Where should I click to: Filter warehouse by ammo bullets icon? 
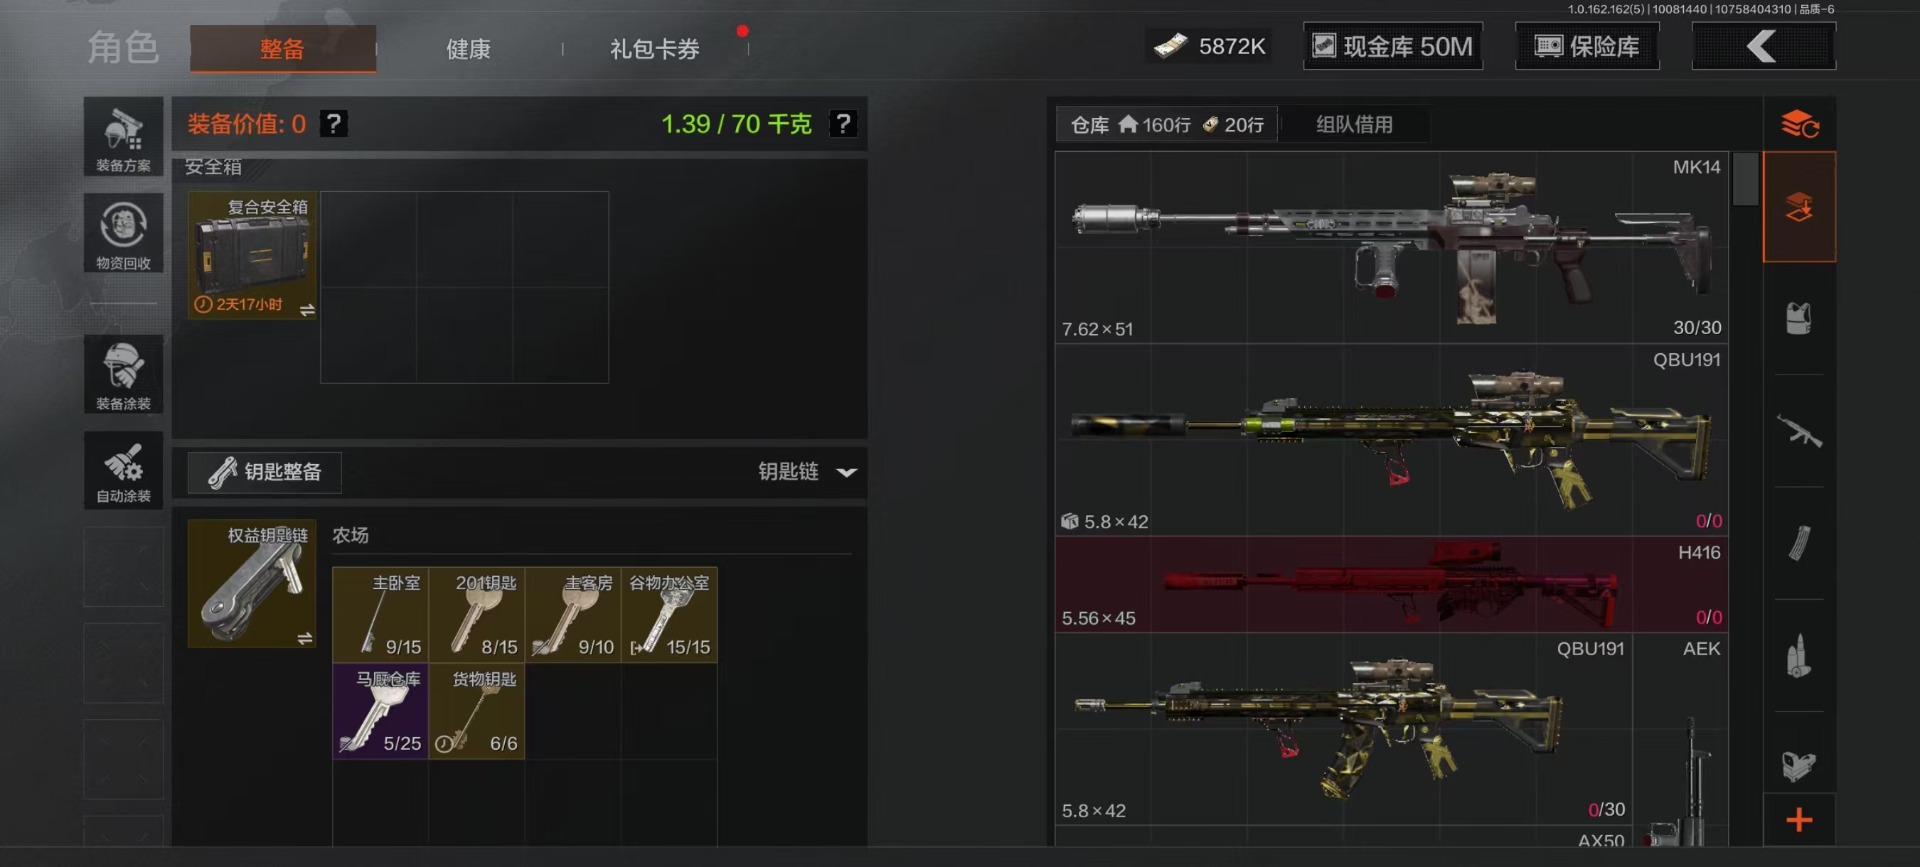tap(1799, 656)
